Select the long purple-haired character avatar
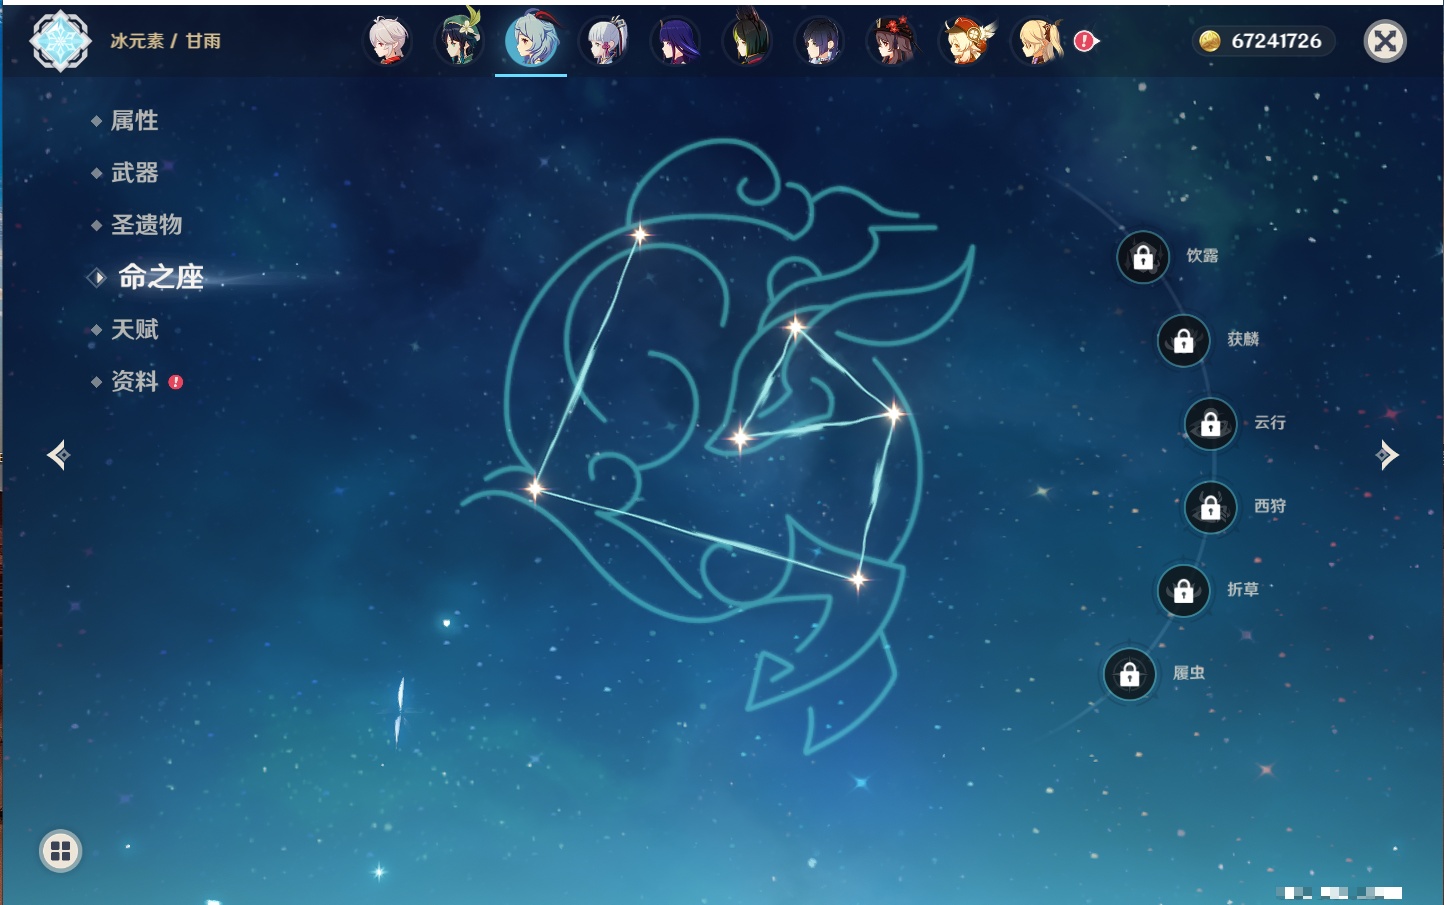Screen dimensions: 1444x905 676,41
